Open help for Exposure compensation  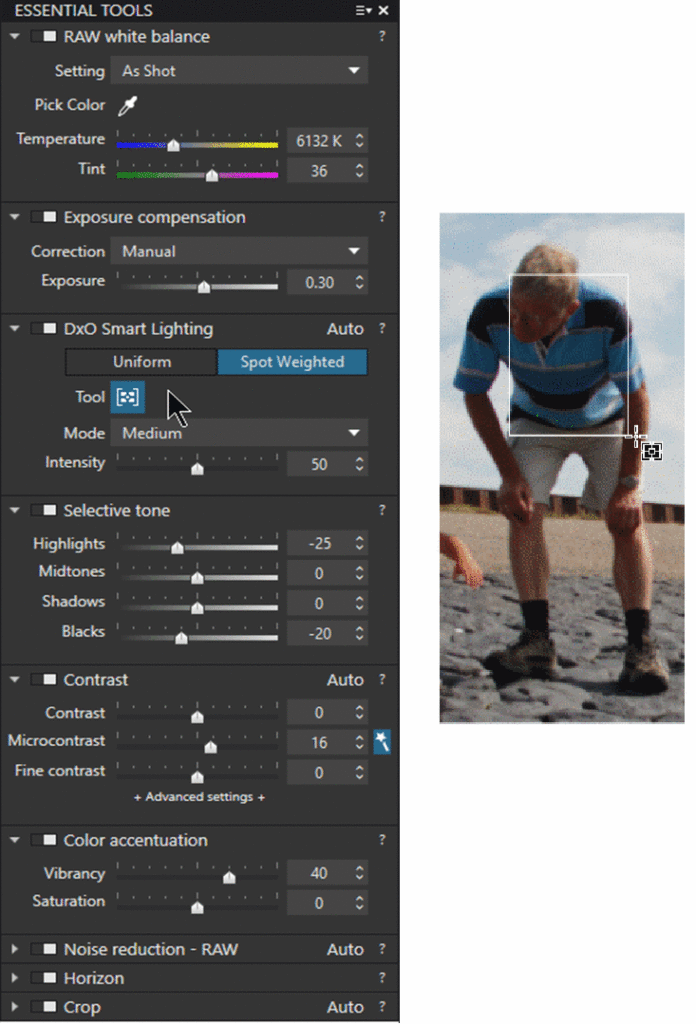click(382, 217)
